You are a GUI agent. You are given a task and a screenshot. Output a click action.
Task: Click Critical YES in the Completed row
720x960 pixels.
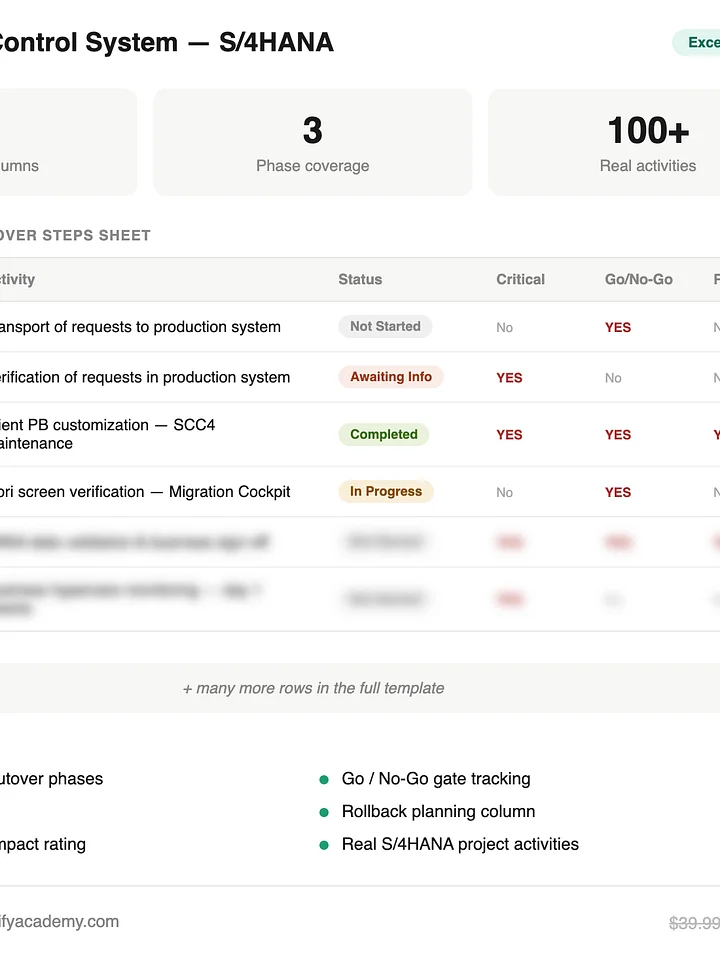[509, 435]
